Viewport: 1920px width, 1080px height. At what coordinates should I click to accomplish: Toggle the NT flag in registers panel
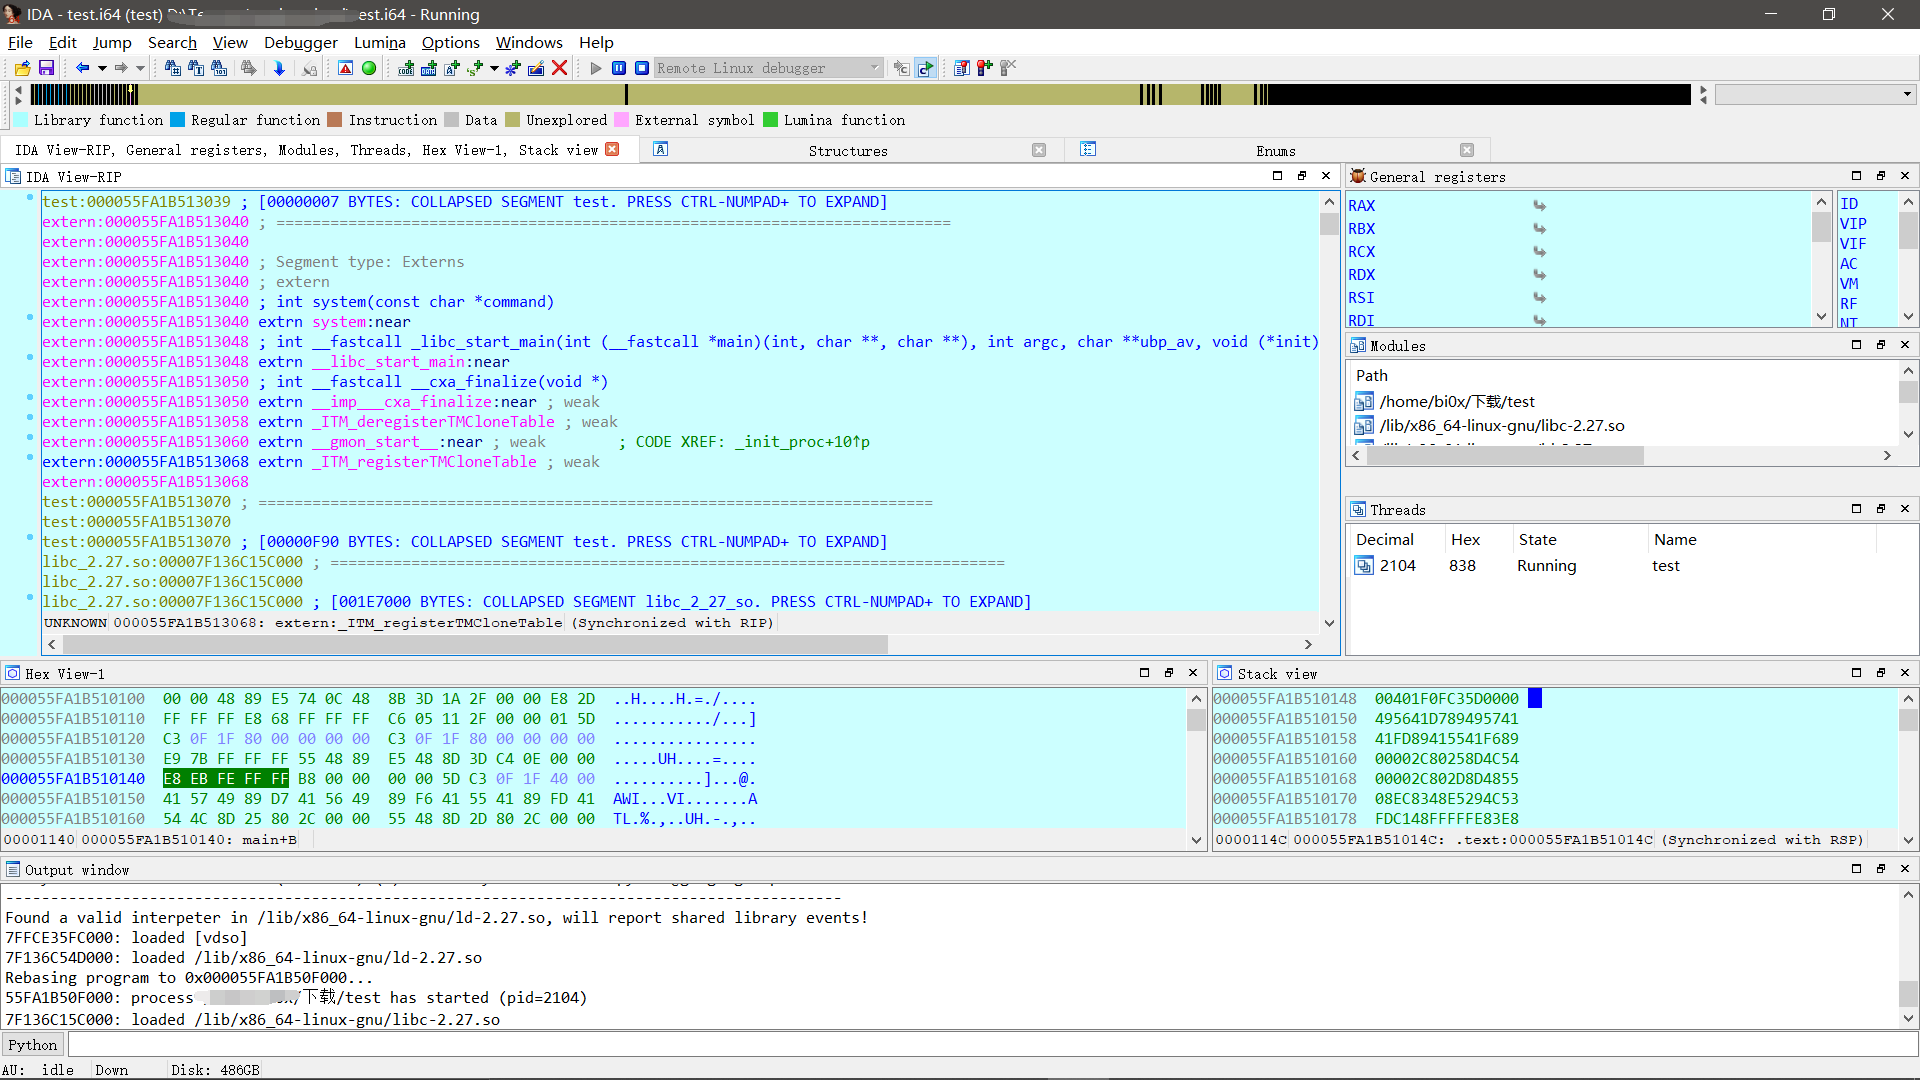pos(1849,322)
